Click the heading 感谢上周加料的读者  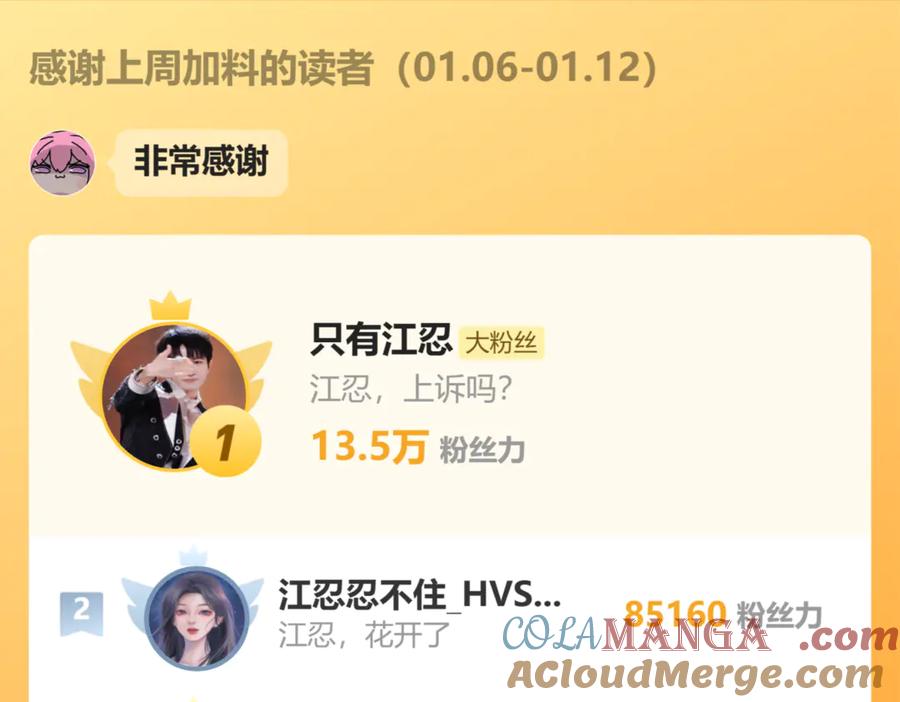click(x=201, y=68)
